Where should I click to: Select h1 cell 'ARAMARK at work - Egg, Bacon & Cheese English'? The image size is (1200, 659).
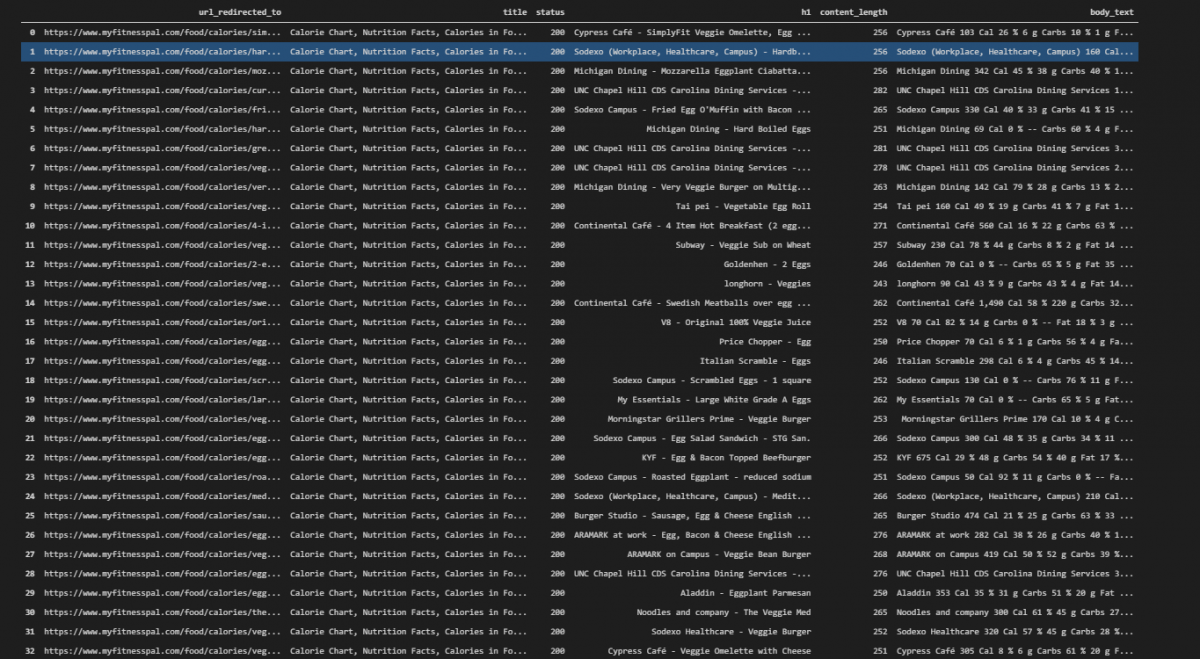pos(692,535)
